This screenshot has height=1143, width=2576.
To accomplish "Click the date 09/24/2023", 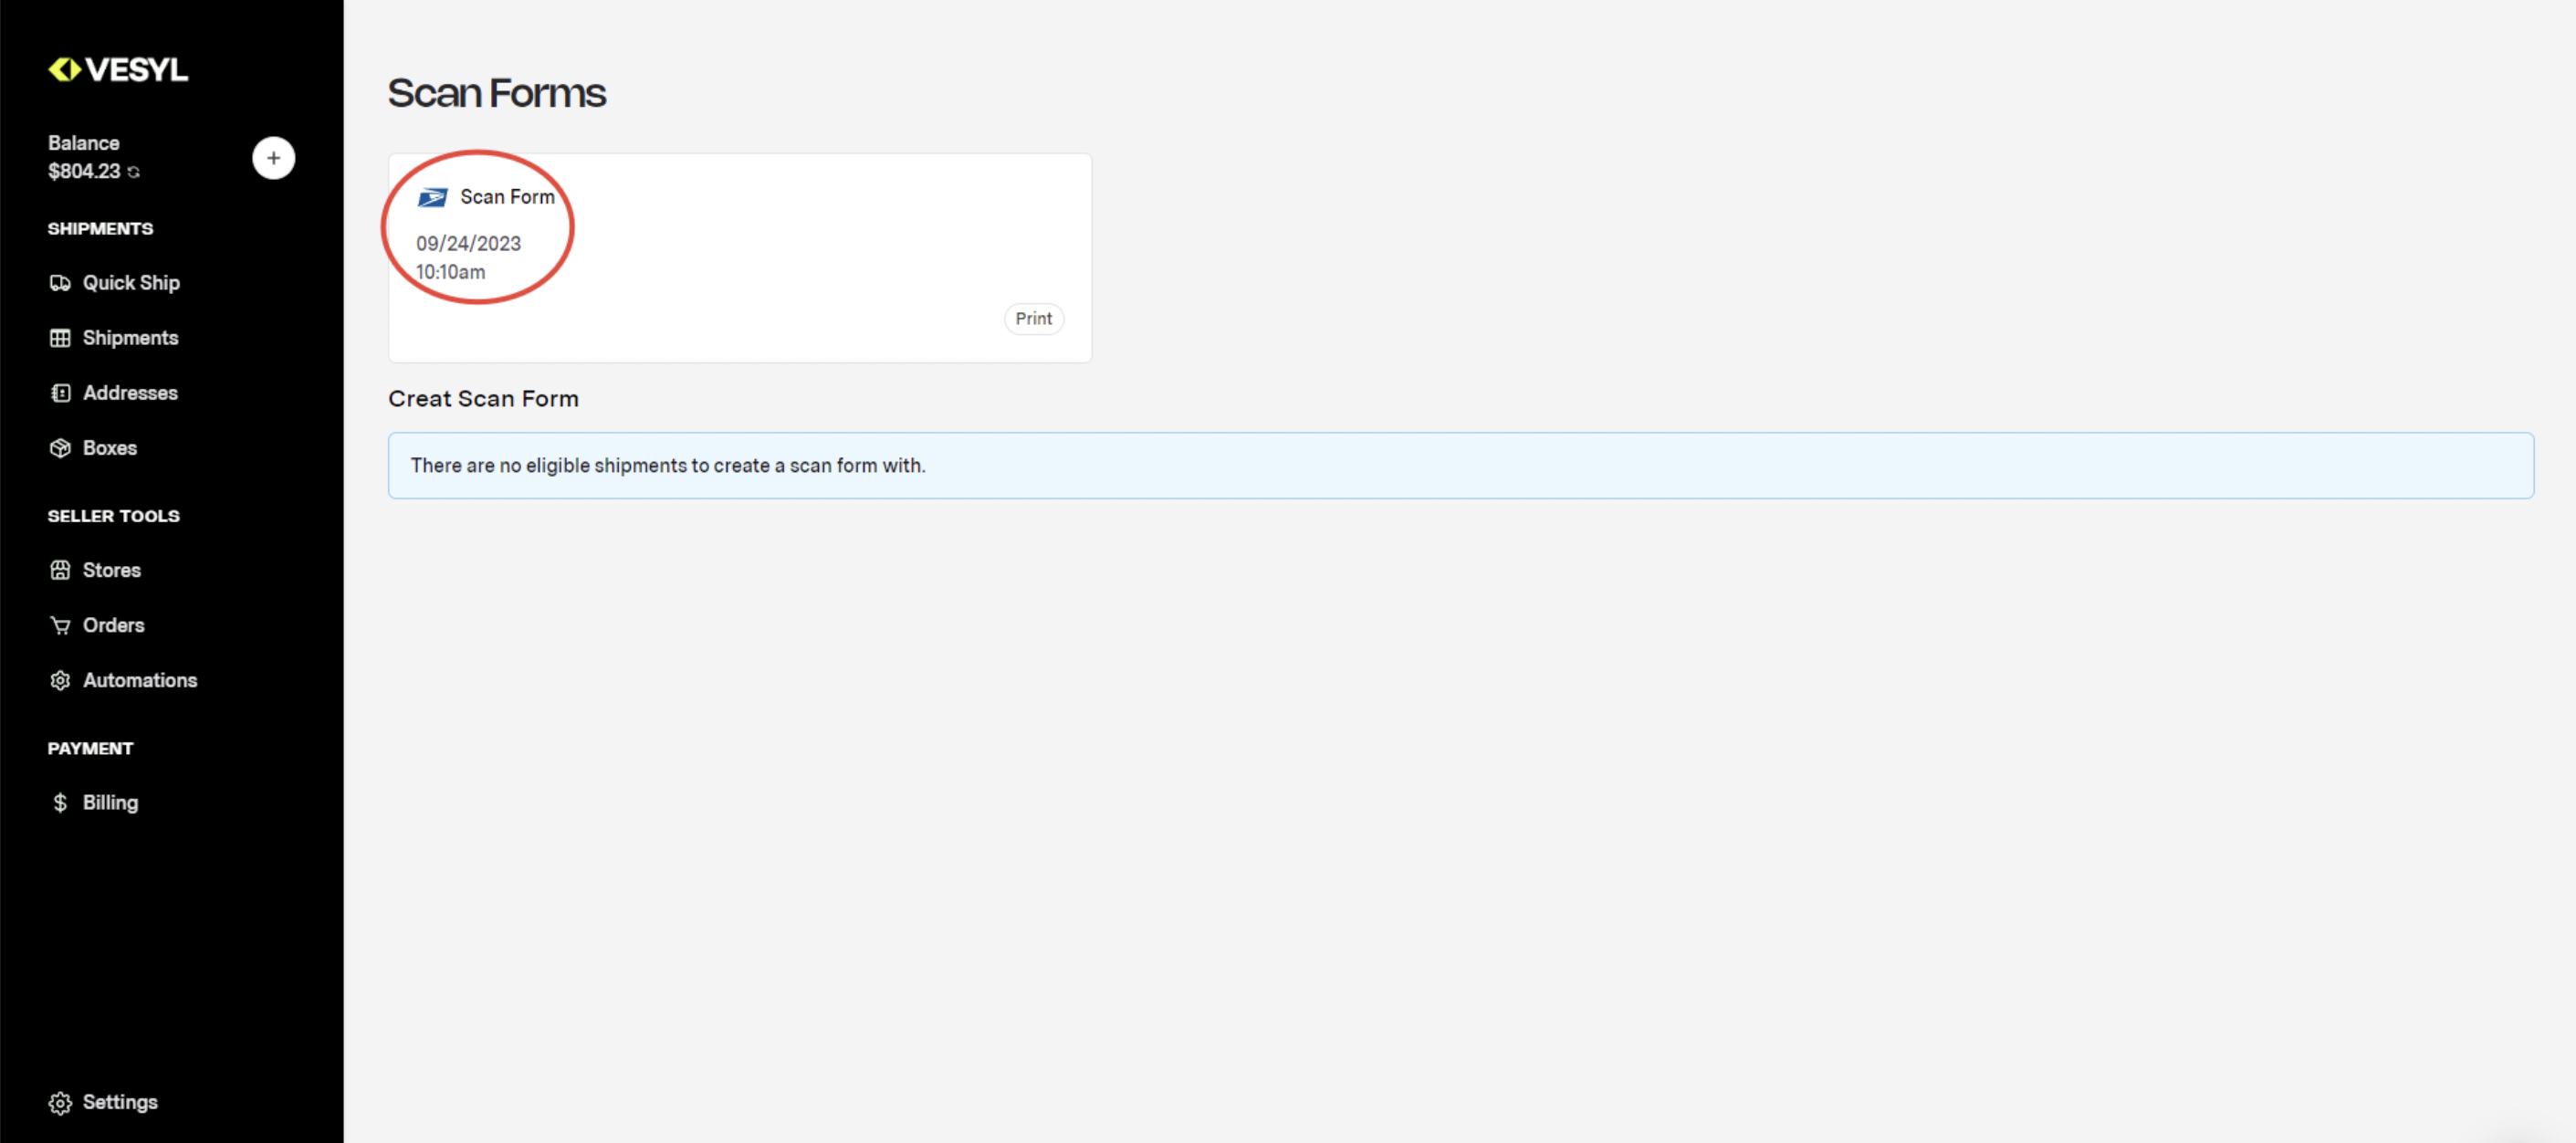I will click(468, 243).
